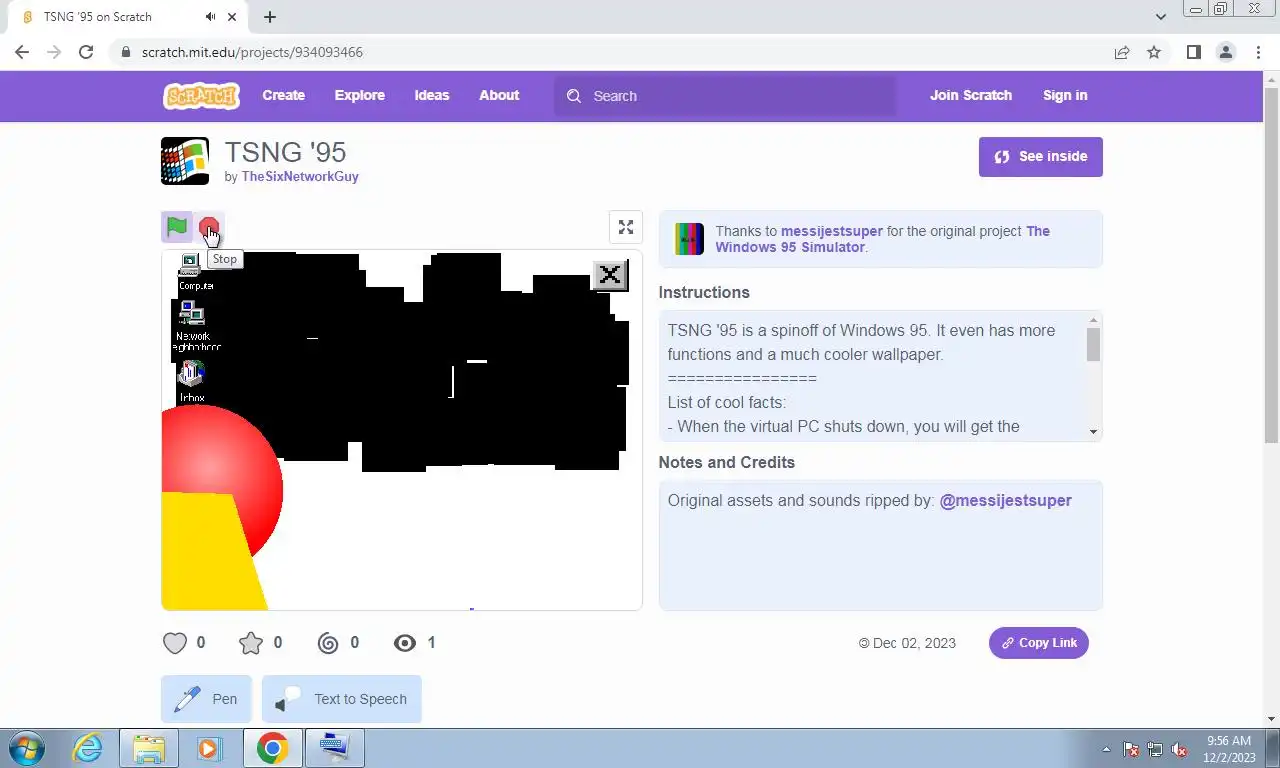
Task: Toggle the browser side panel icon
Action: 1193,52
